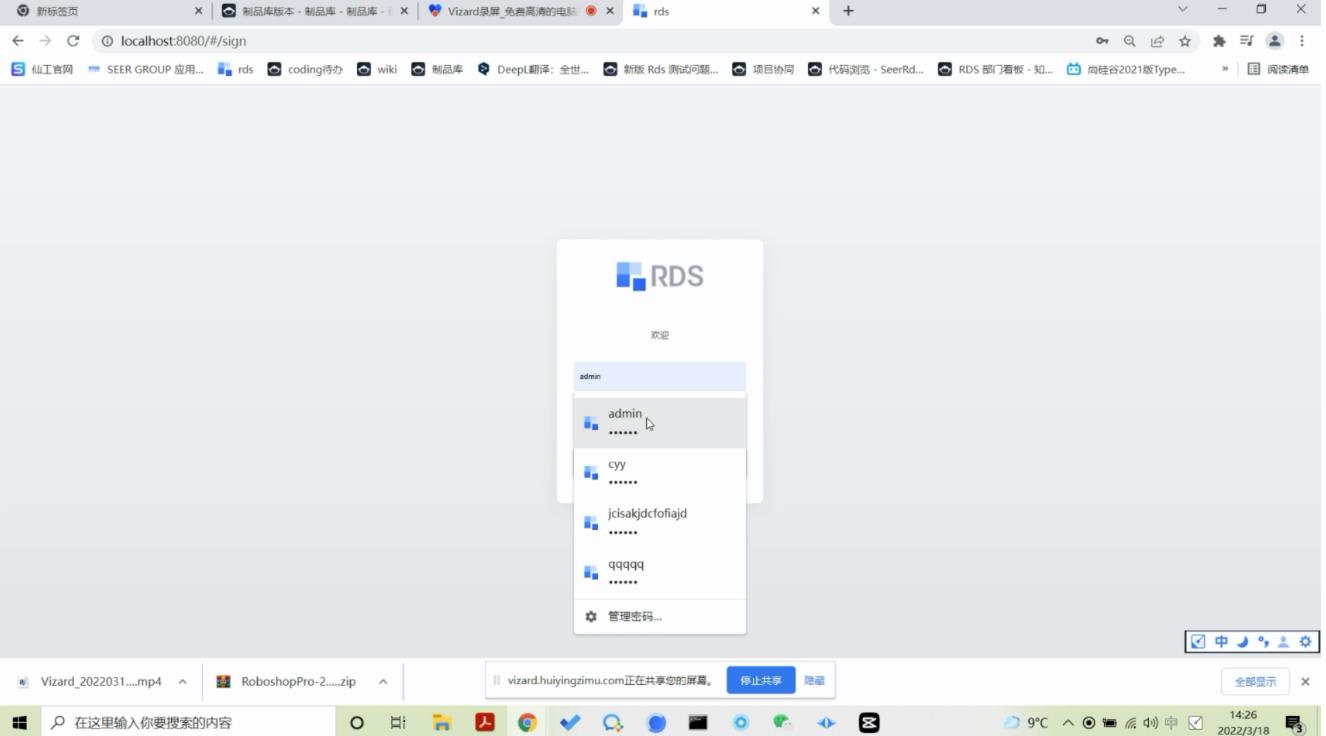Click the 隐藏 hide link in sharing bar
Viewport: 1326px width, 736px height.
pyautogui.click(x=814, y=680)
